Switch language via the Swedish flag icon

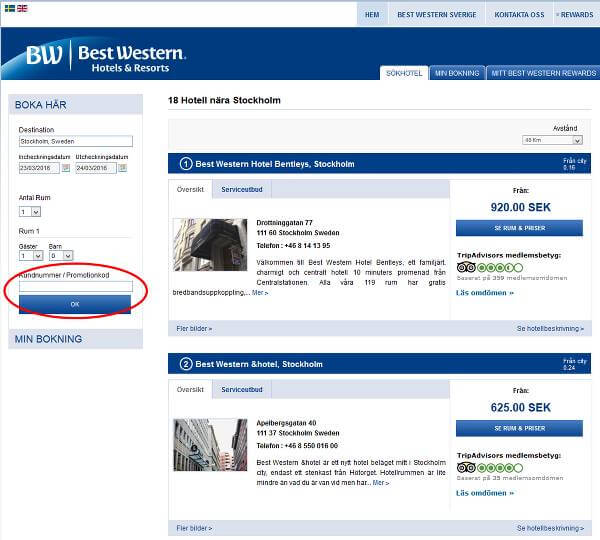click(9, 8)
